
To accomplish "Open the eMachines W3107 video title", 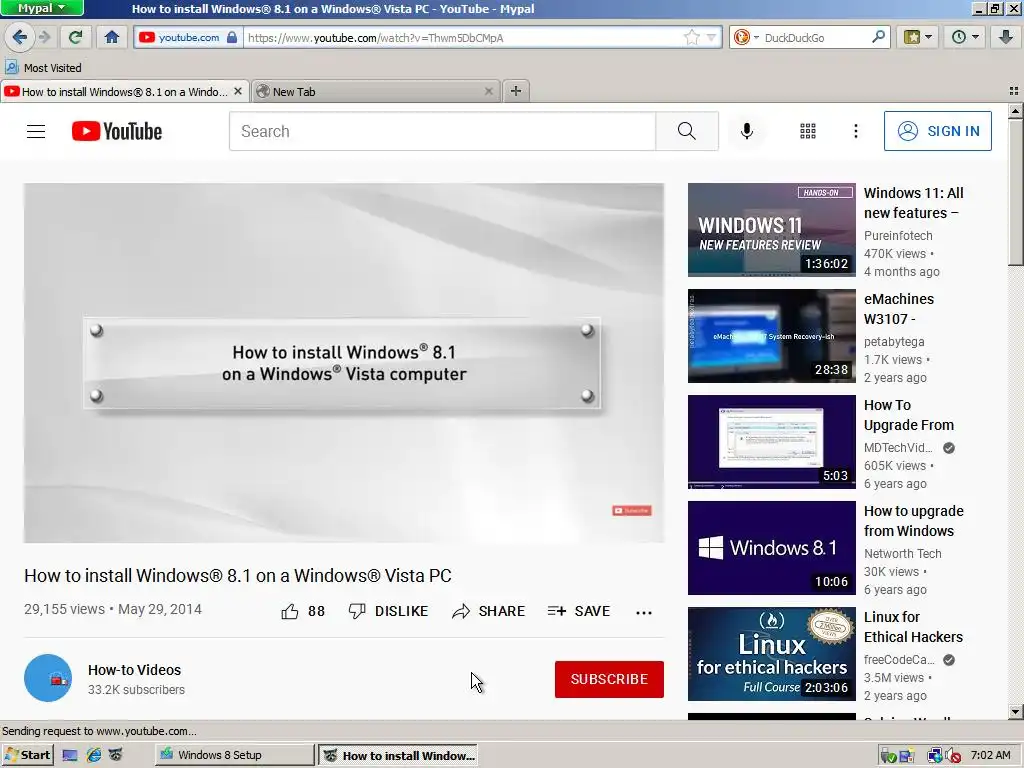I will coord(899,309).
